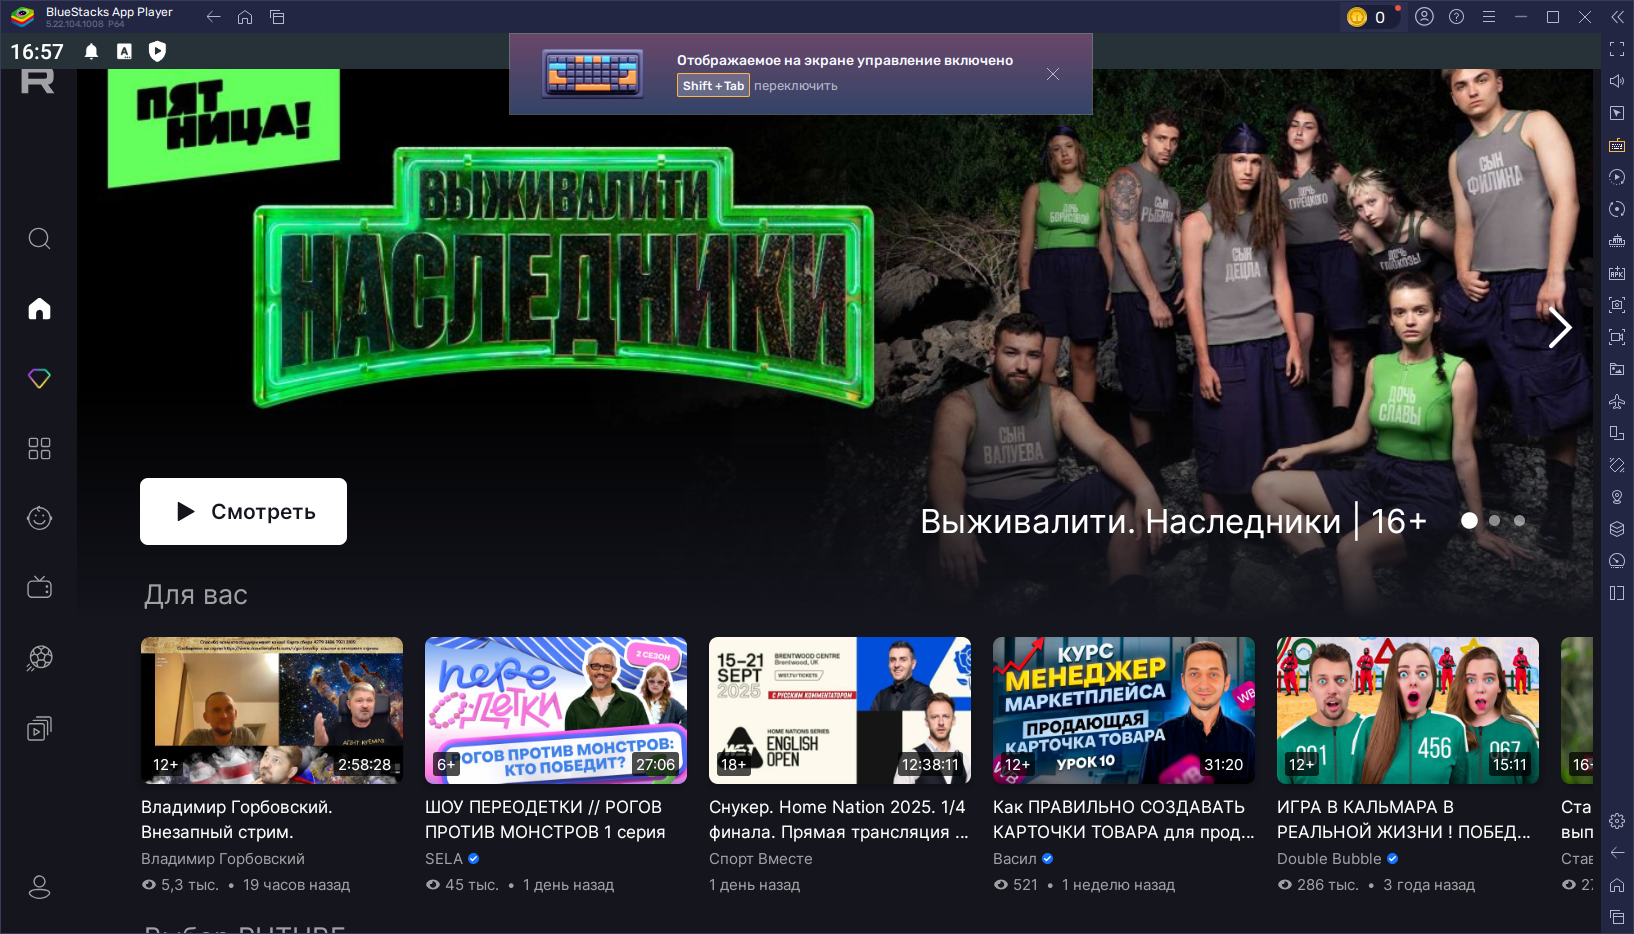Open Владимир Горбовский channel name link
The width and height of the screenshot is (1634, 934).
(x=223, y=859)
